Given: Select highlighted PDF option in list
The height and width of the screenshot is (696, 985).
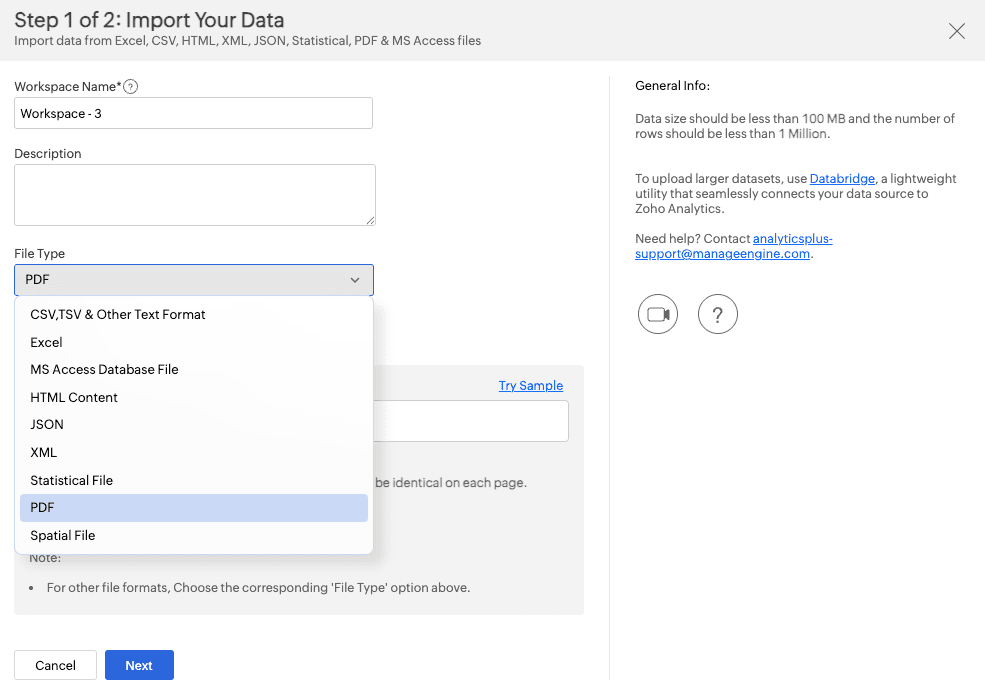Looking at the screenshot, I should click(x=193, y=508).
